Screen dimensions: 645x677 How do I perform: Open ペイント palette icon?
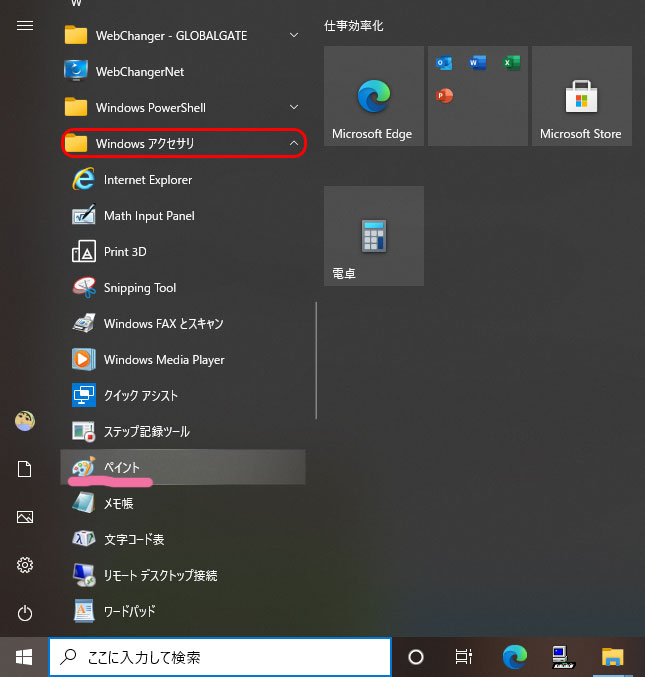click(84, 467)
